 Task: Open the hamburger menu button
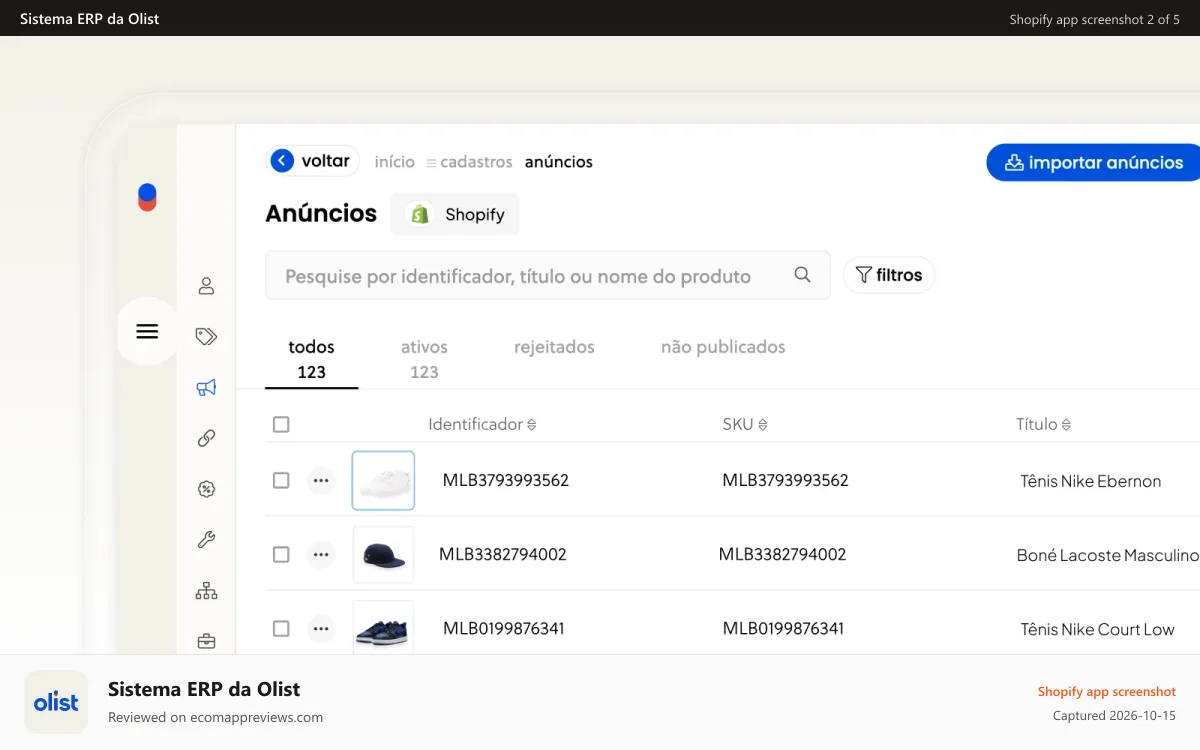(147, 331)
